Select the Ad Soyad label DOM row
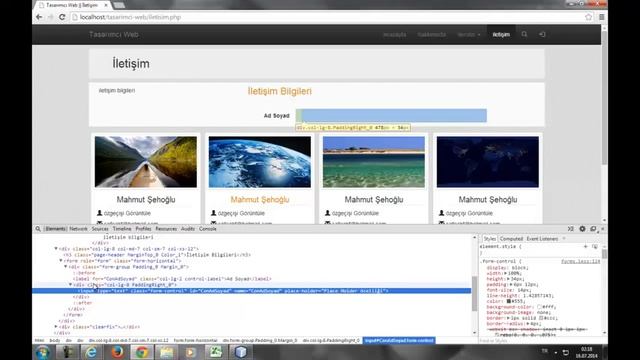The height and width of the screenshot is (360, 640). (x=172, y=279)
